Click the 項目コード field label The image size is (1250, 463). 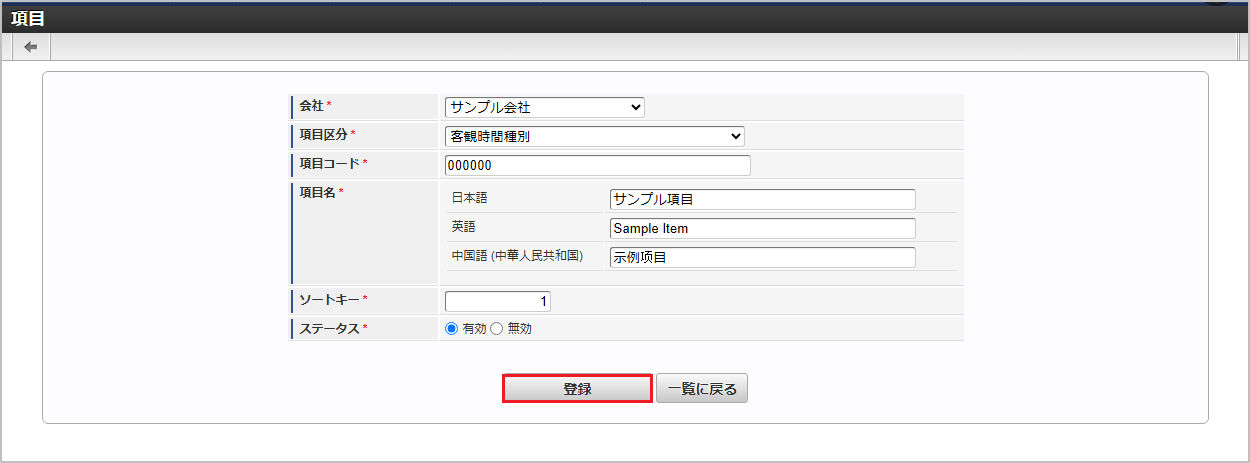[329, 163]
